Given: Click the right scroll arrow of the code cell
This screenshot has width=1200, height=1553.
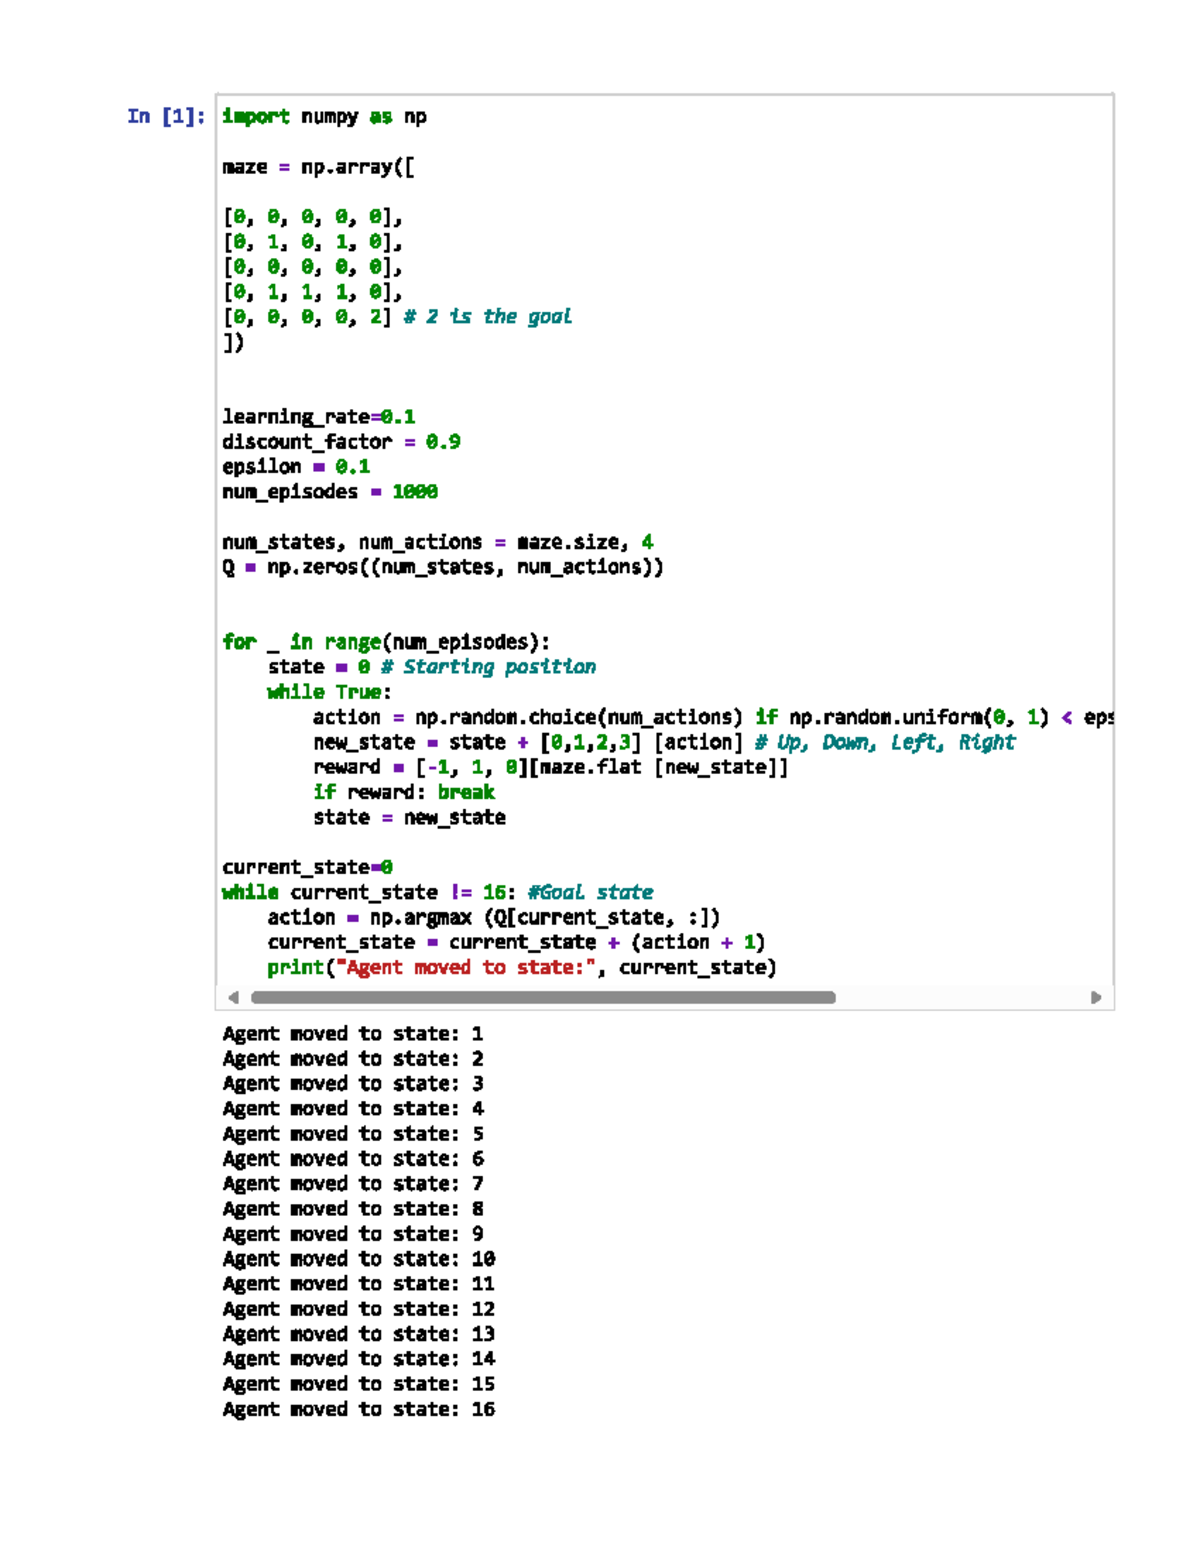Looking at the screenshot, I should pos(1096,997).
